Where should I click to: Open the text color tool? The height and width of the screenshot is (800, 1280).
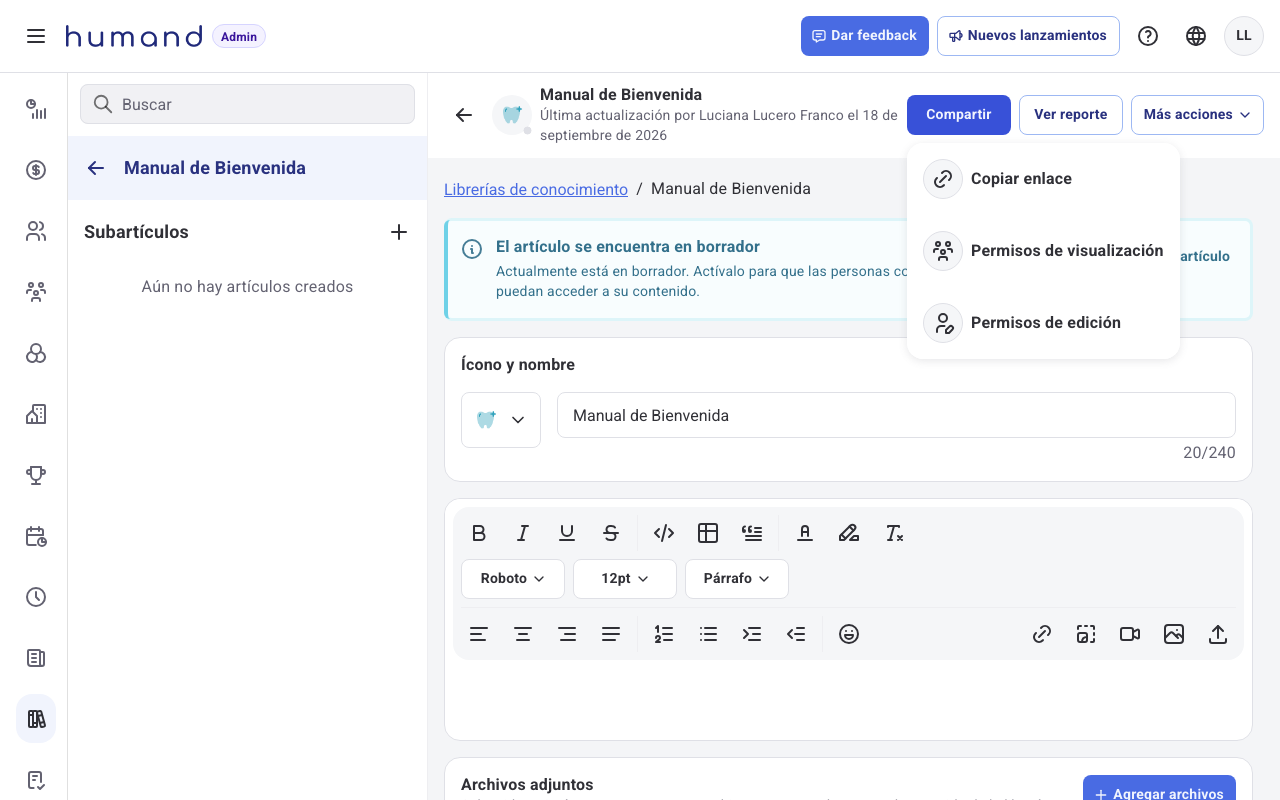point(805,533)
